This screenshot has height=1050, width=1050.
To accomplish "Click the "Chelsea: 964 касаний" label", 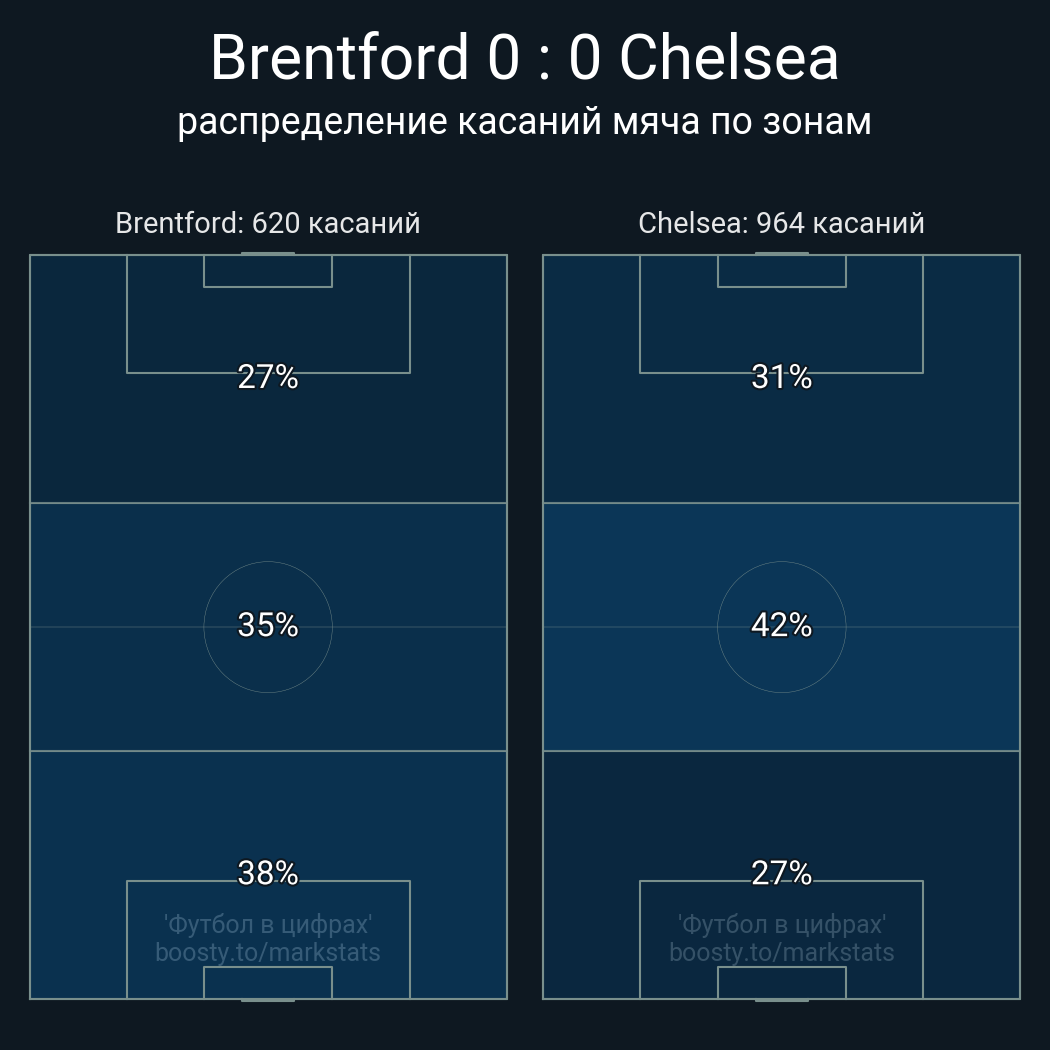I will pyautogui.click(x=781, y=223).
